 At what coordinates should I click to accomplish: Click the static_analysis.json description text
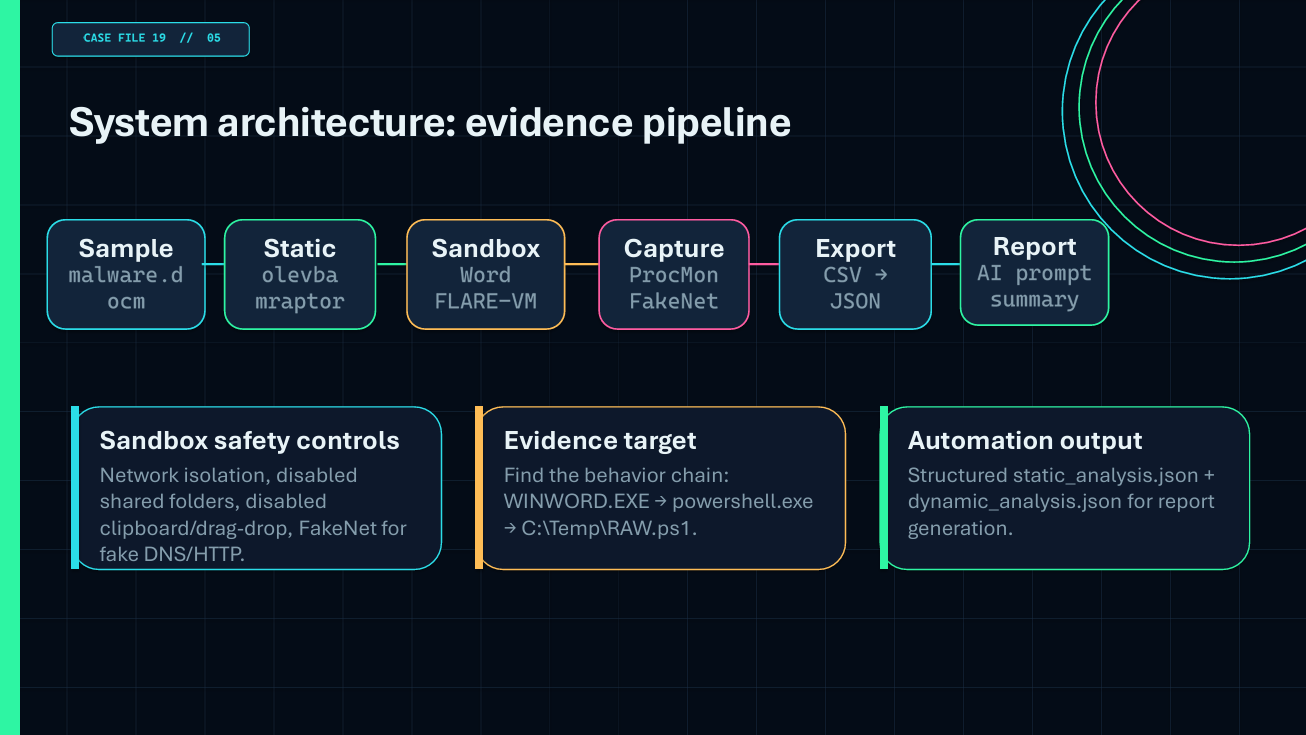click(1061, 501)
